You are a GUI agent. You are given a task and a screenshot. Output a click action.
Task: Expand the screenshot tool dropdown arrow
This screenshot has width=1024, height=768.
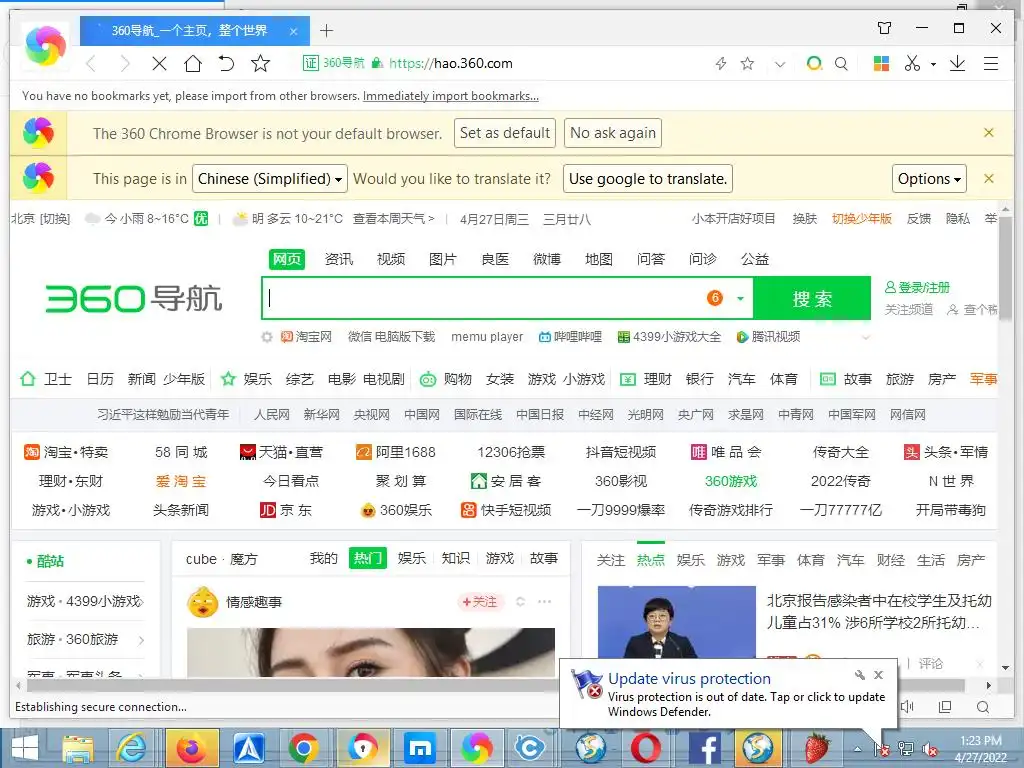click(933, 64)
